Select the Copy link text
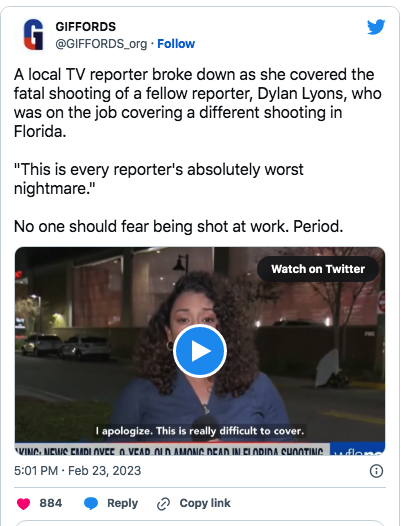 point(205,503)
